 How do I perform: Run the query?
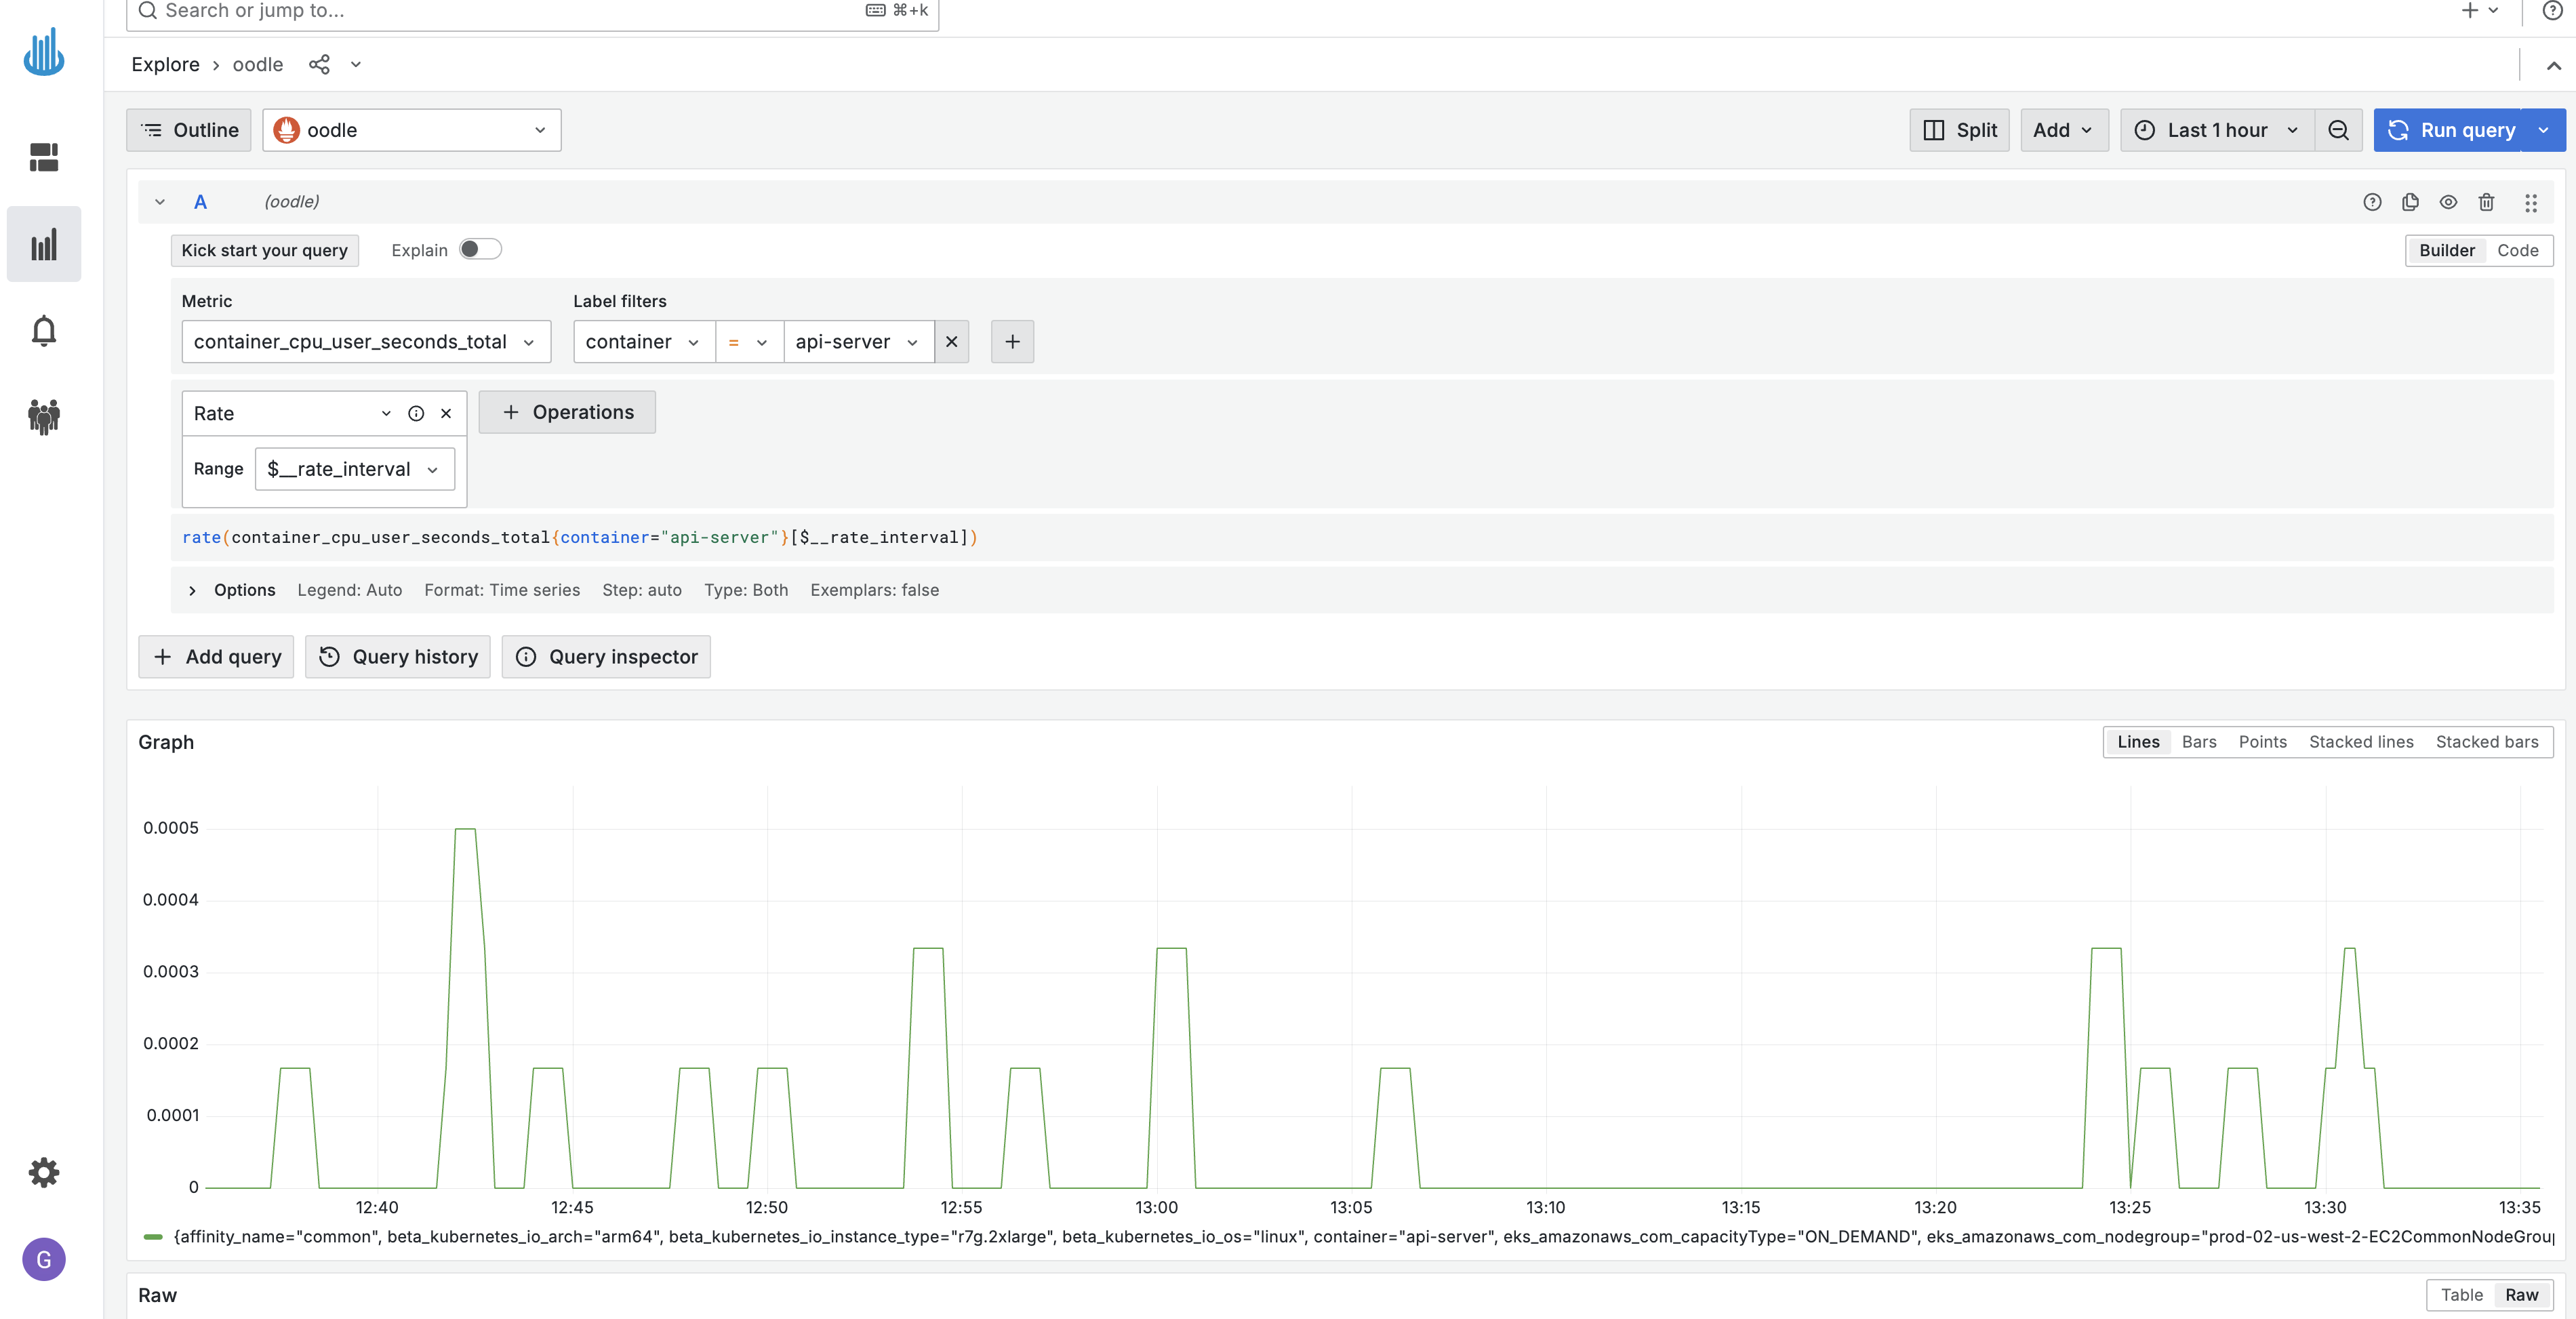tap(2449, 130)
